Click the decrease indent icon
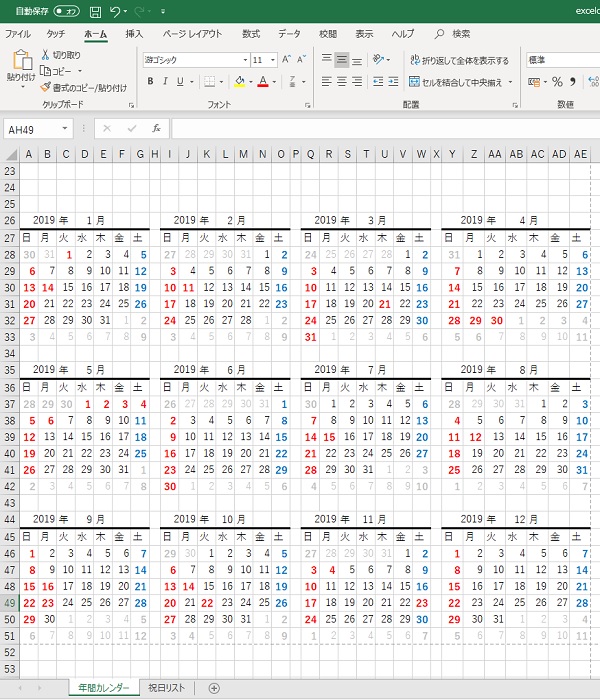600x700 pixels. 378,81
